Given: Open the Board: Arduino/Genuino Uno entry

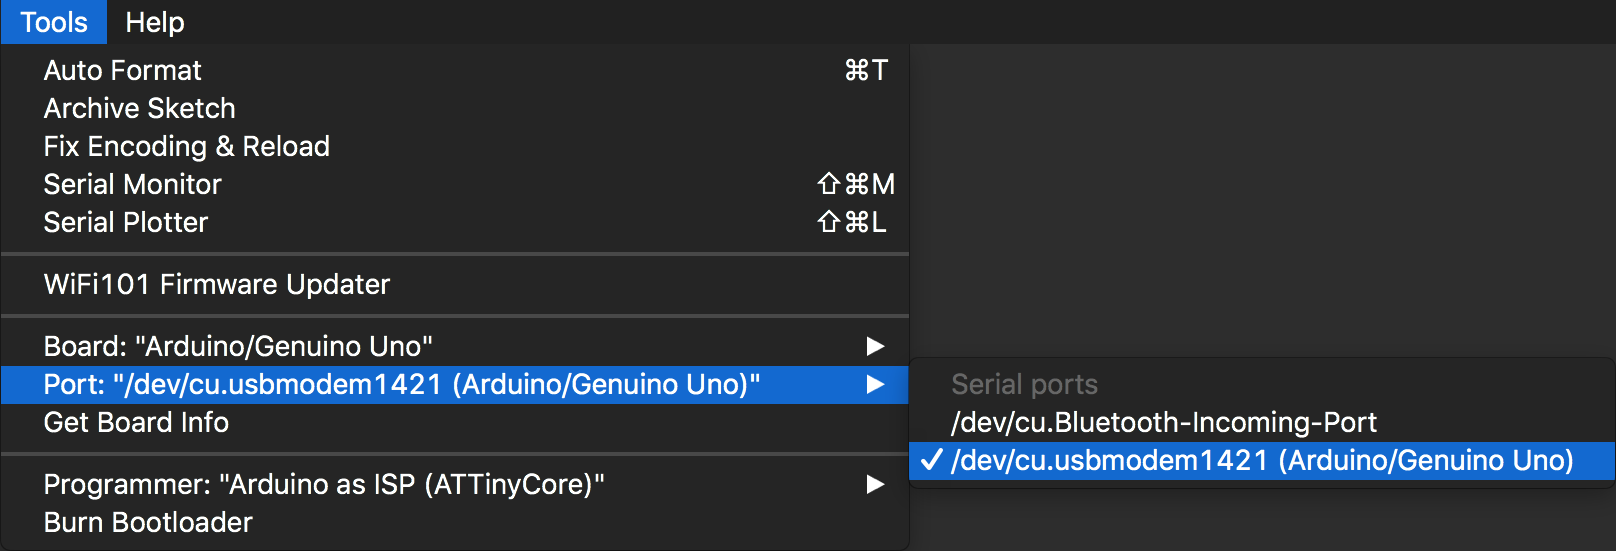Looking at the screenshot, I should pyautogui.click(x=238, y=346).
